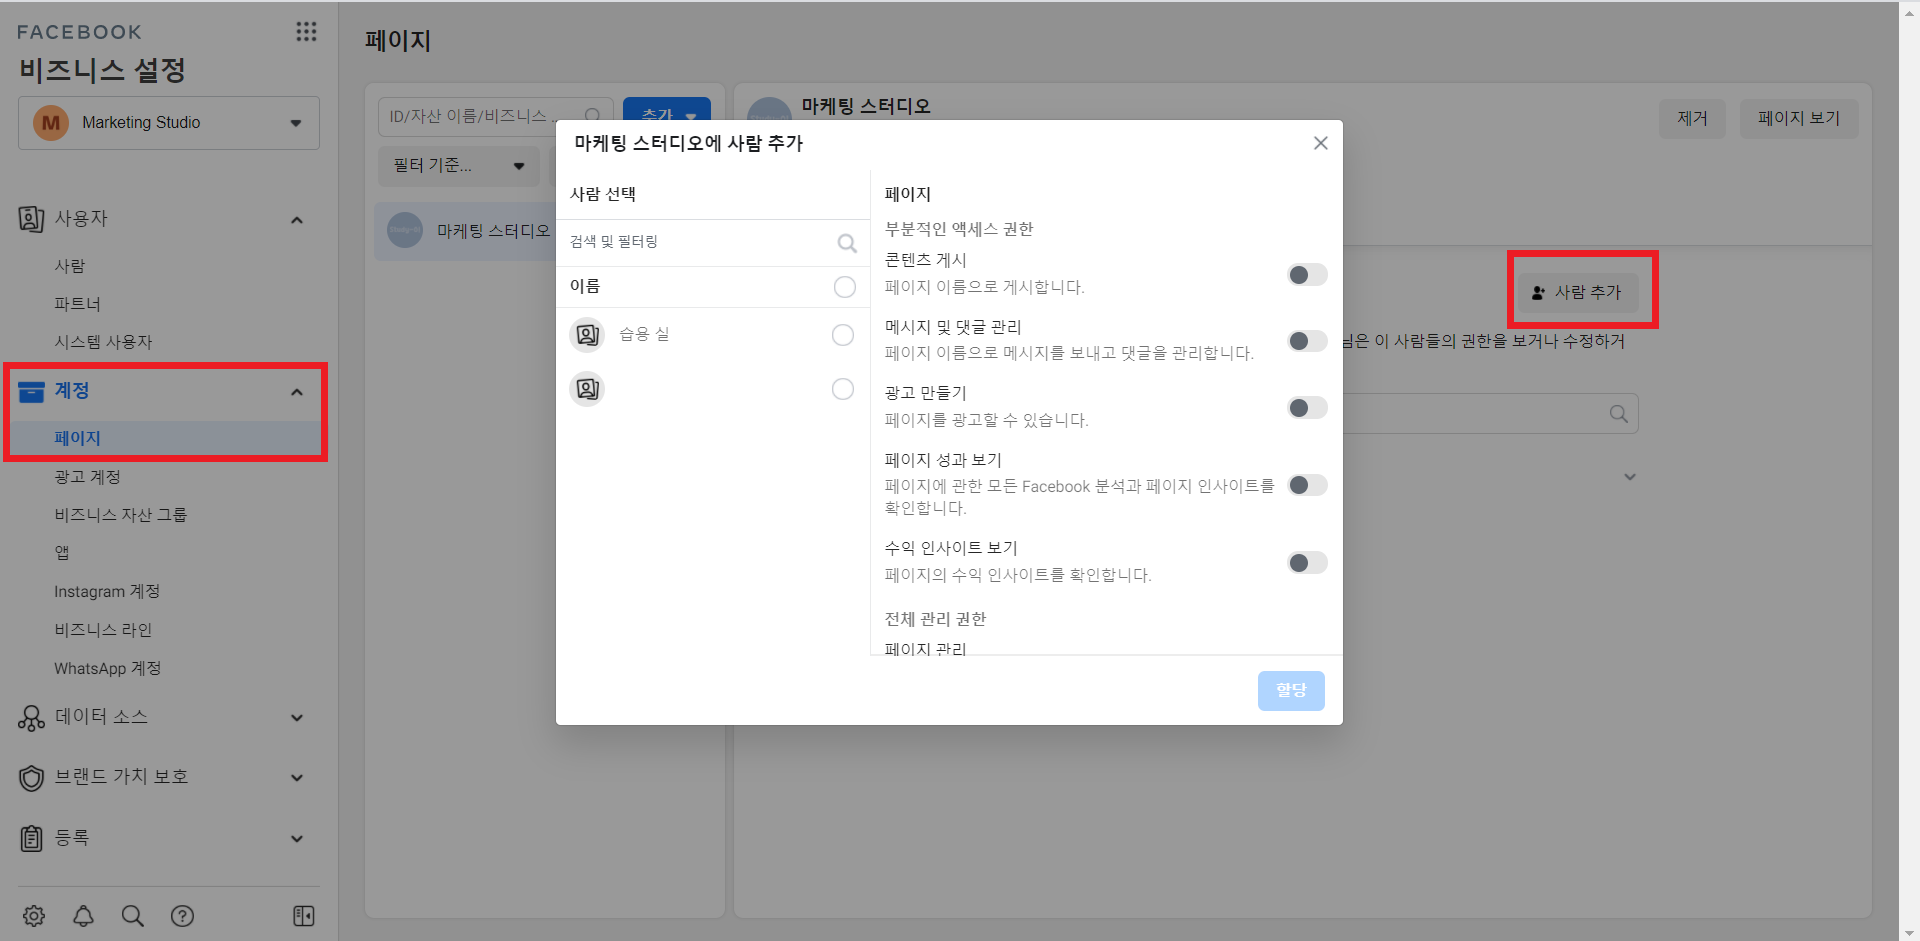Viewport: 1920px width, 941px height.
Task: Toggle 콘텐츠 게시 permission on
Action: [x=1307, y=275]
